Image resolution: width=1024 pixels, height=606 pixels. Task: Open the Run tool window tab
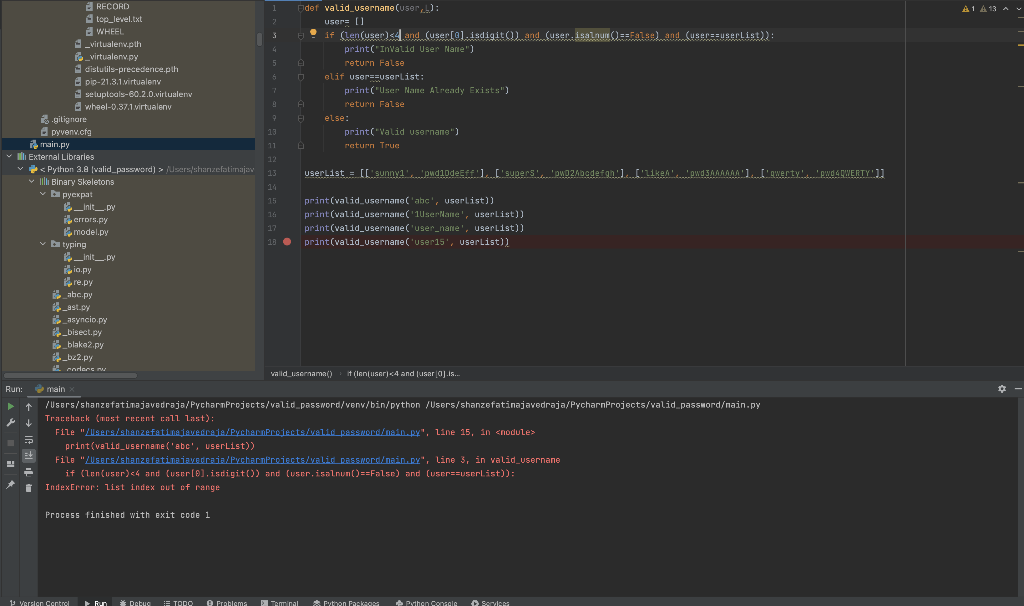coord(95,603)
